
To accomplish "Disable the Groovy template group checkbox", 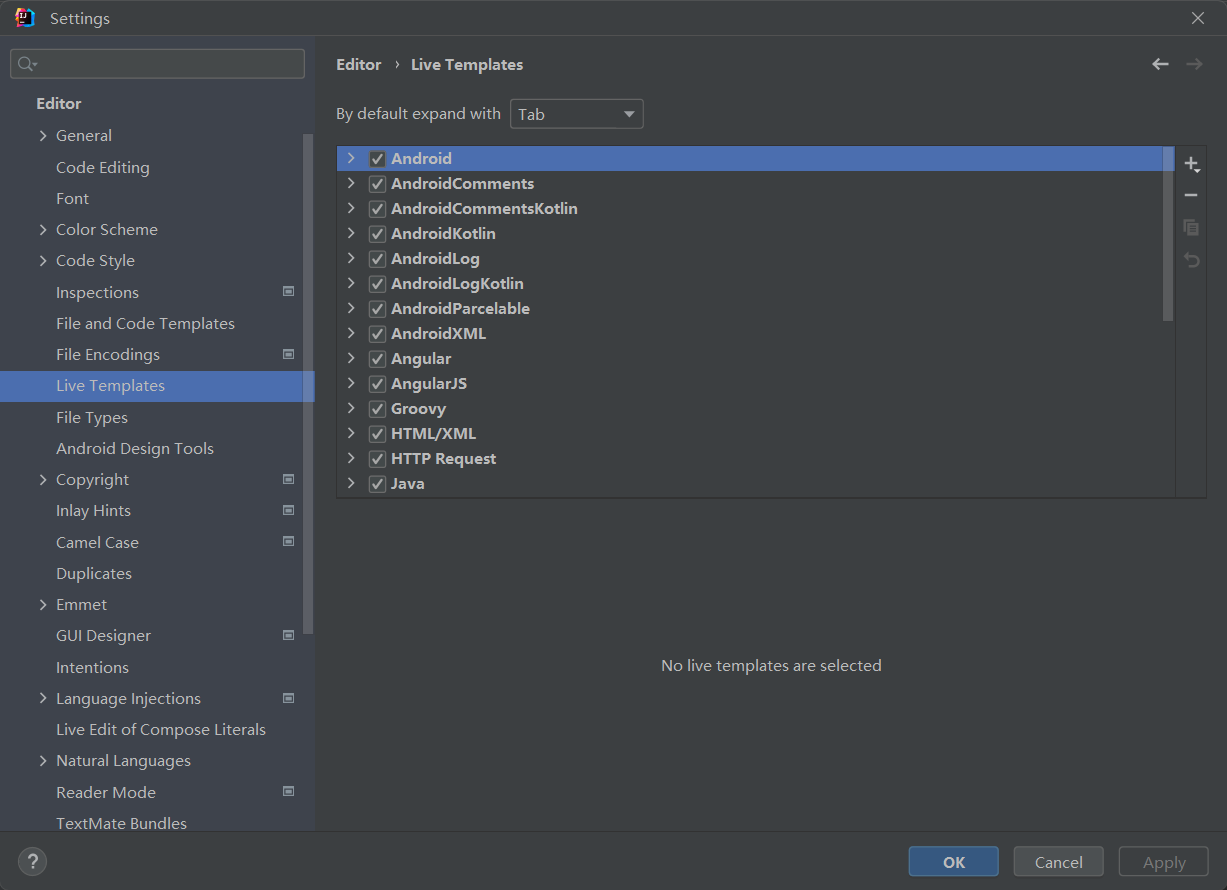I will tap(377, 409).
